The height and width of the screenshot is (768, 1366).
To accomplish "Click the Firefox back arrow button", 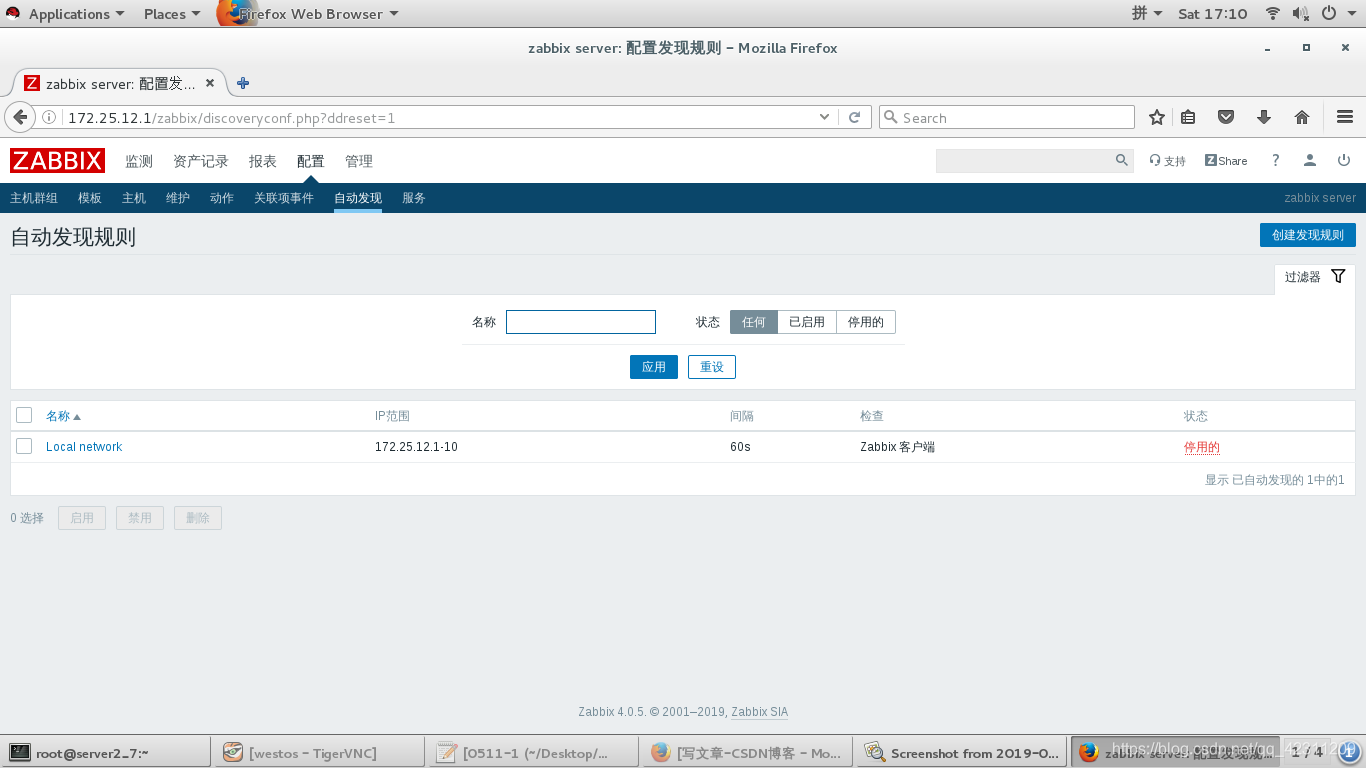I will coord(20,117).
